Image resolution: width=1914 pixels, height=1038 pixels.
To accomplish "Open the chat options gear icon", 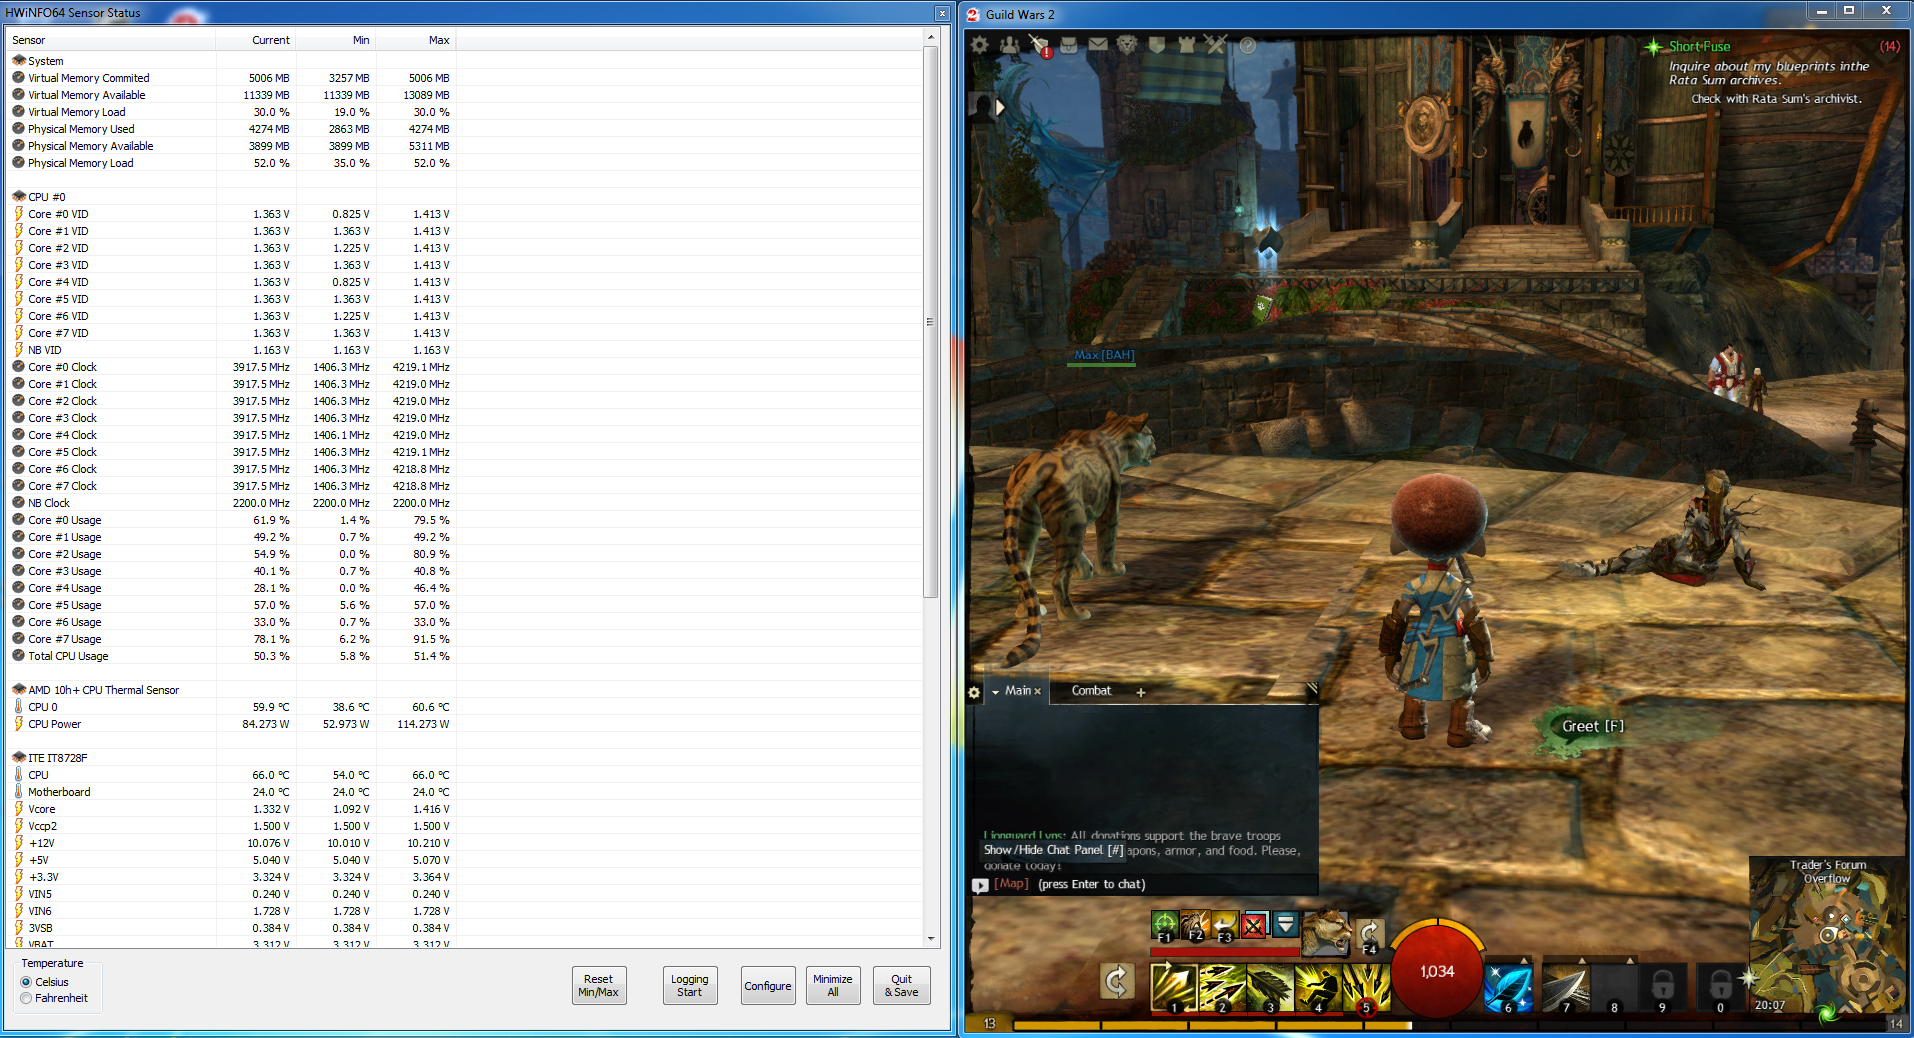I will 974,692.
